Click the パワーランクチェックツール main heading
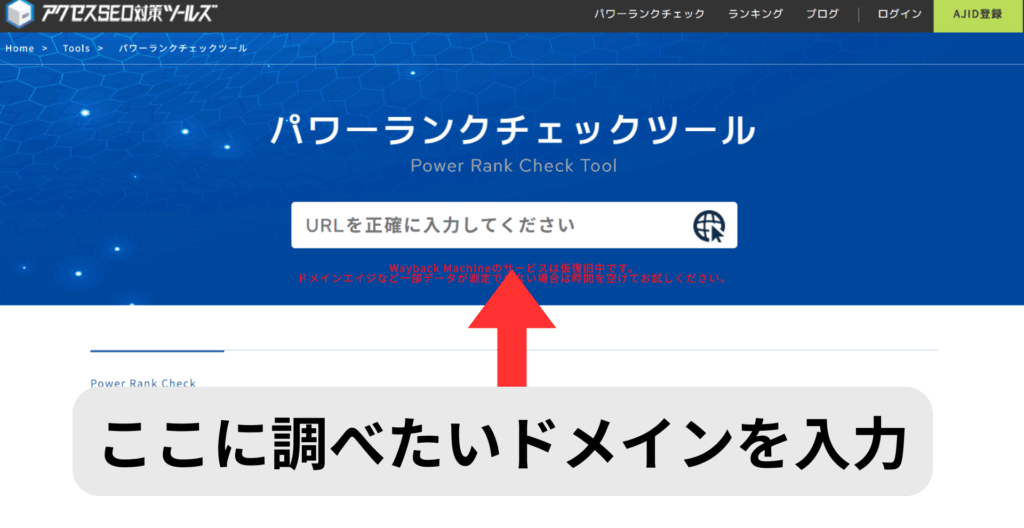This screenshot has width=1024, height=528. (513, 130)
